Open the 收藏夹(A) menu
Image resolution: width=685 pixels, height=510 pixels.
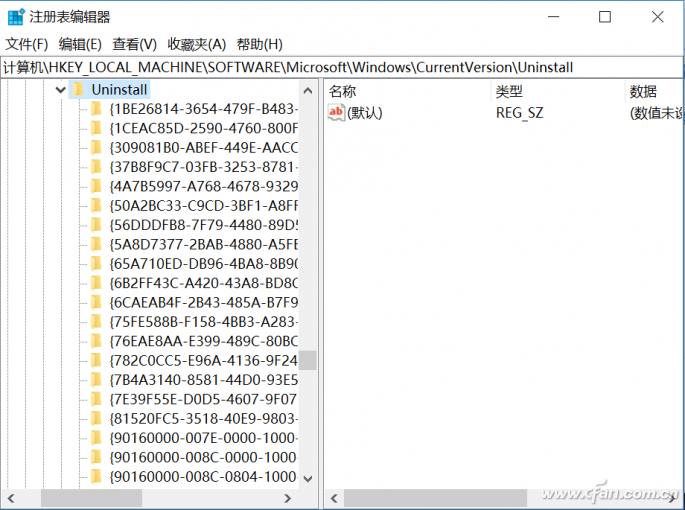197,44
